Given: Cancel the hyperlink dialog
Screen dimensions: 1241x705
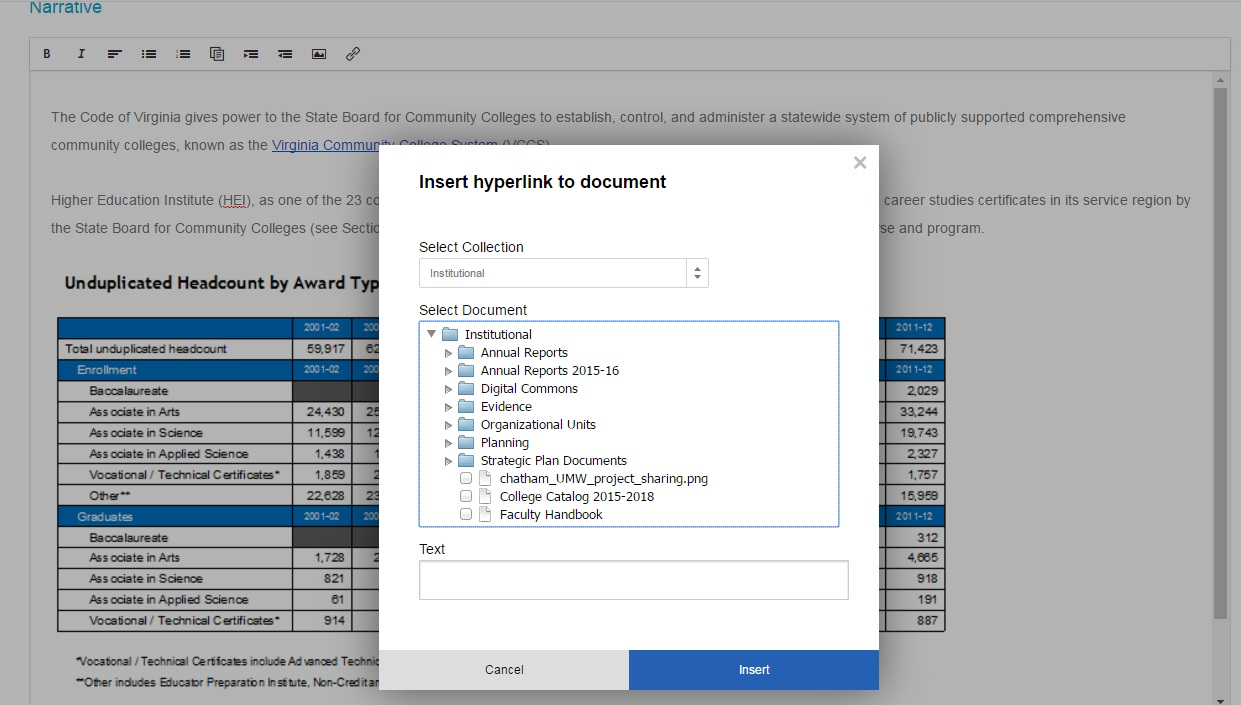Looking at the screenshot, I should (x=504, y=669).
